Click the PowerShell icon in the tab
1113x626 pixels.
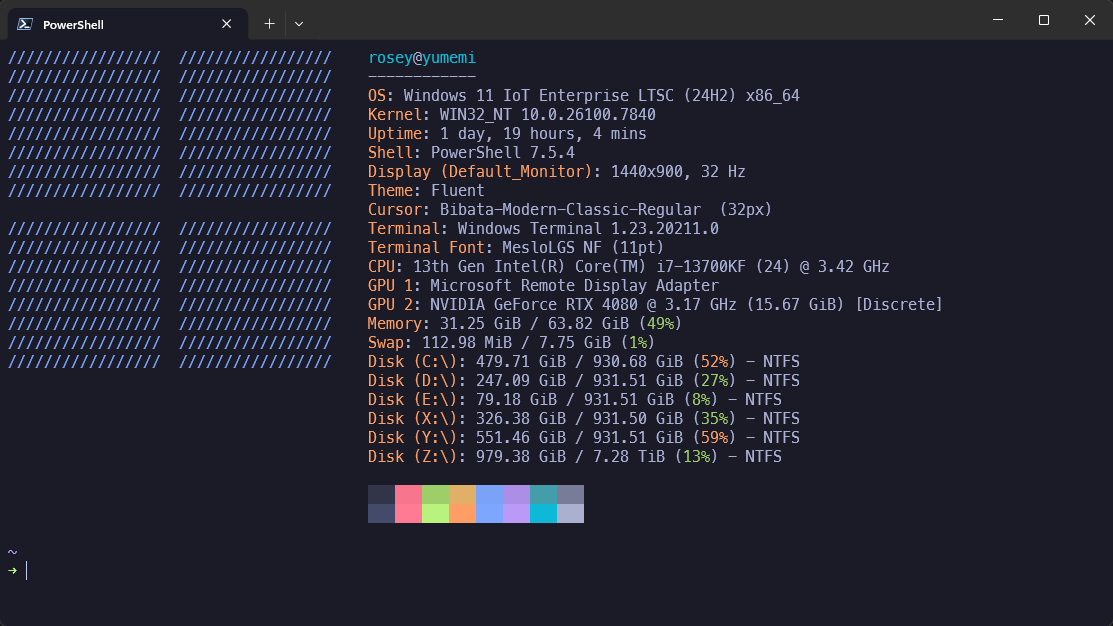(25, 24)
